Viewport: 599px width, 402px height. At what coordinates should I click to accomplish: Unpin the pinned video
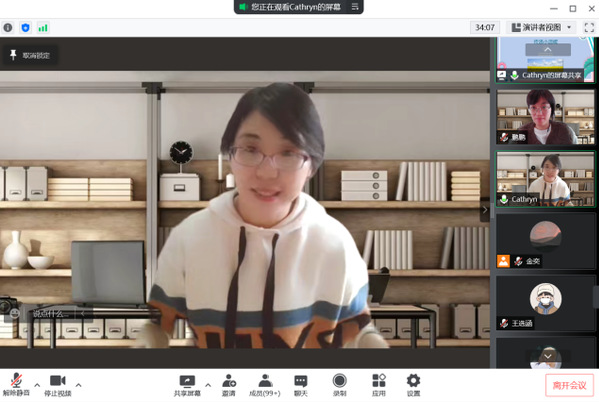[x=30, y=55]
